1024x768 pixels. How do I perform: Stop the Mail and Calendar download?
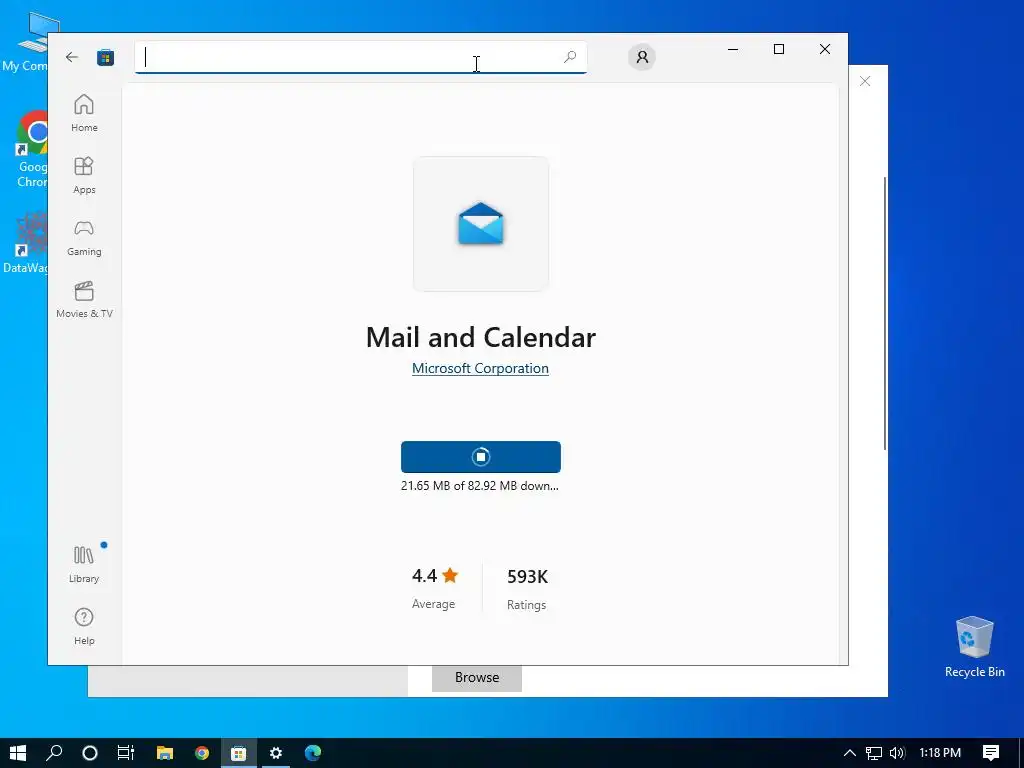[x=481, y=456]
